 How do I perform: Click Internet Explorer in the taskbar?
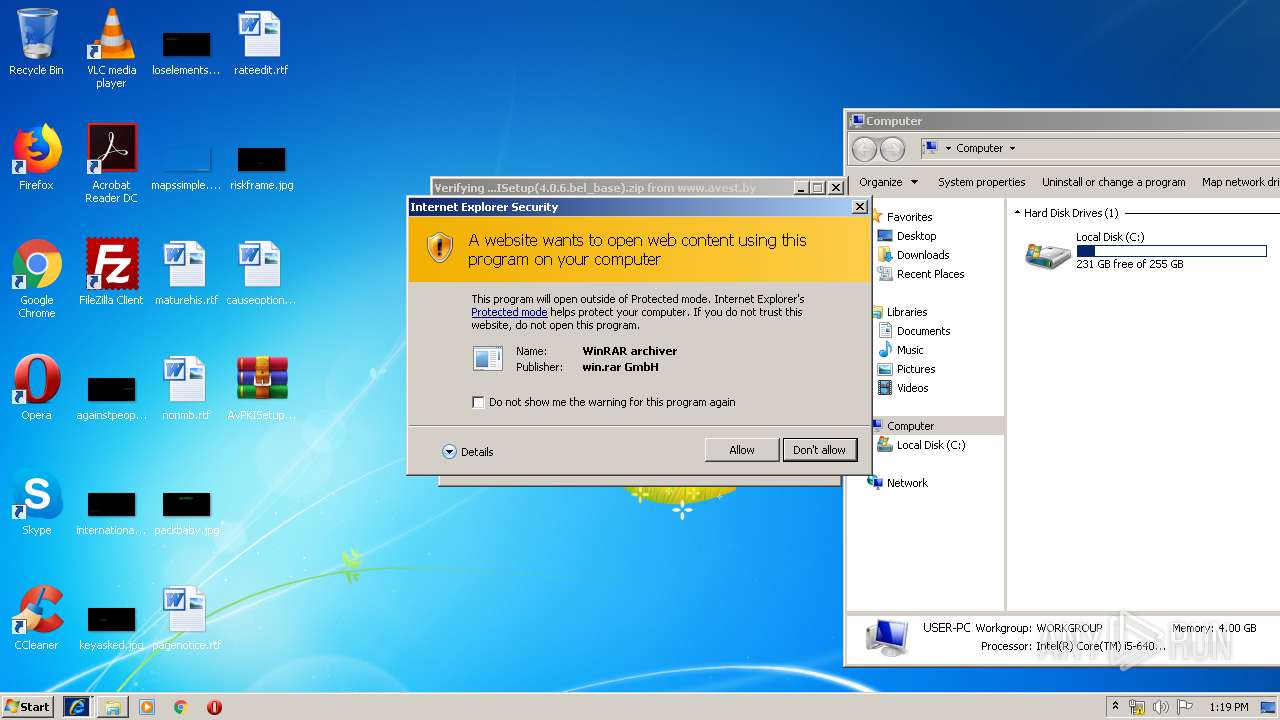click(x=76, y=707)
